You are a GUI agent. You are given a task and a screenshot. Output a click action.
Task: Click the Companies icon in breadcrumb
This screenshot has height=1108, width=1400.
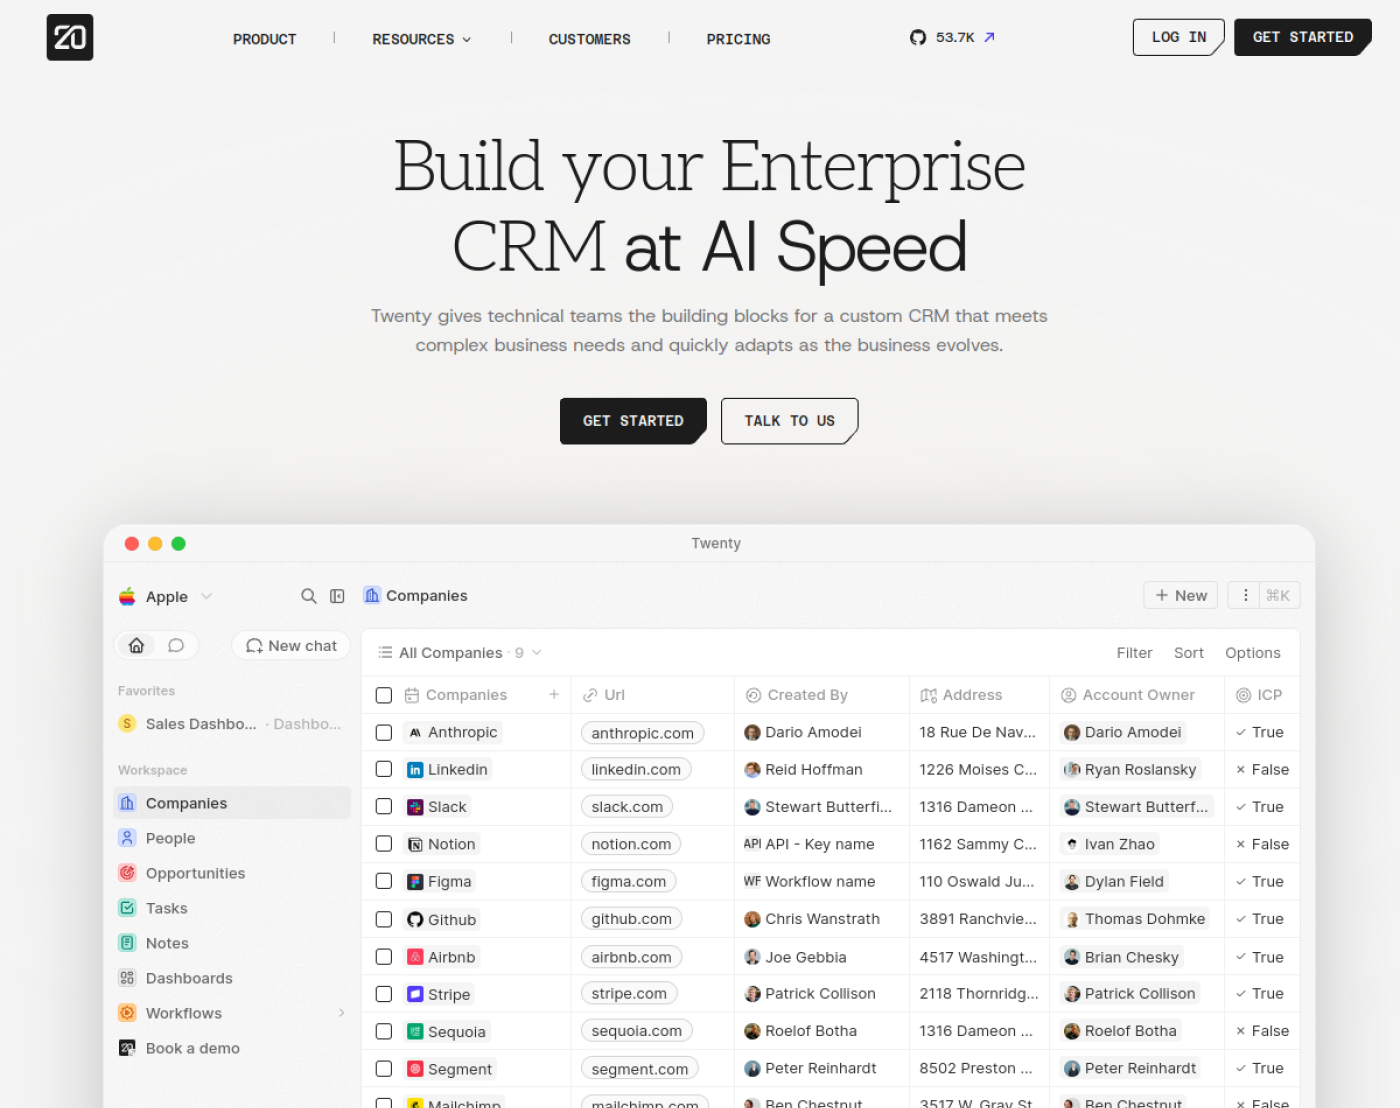(372, 595)
